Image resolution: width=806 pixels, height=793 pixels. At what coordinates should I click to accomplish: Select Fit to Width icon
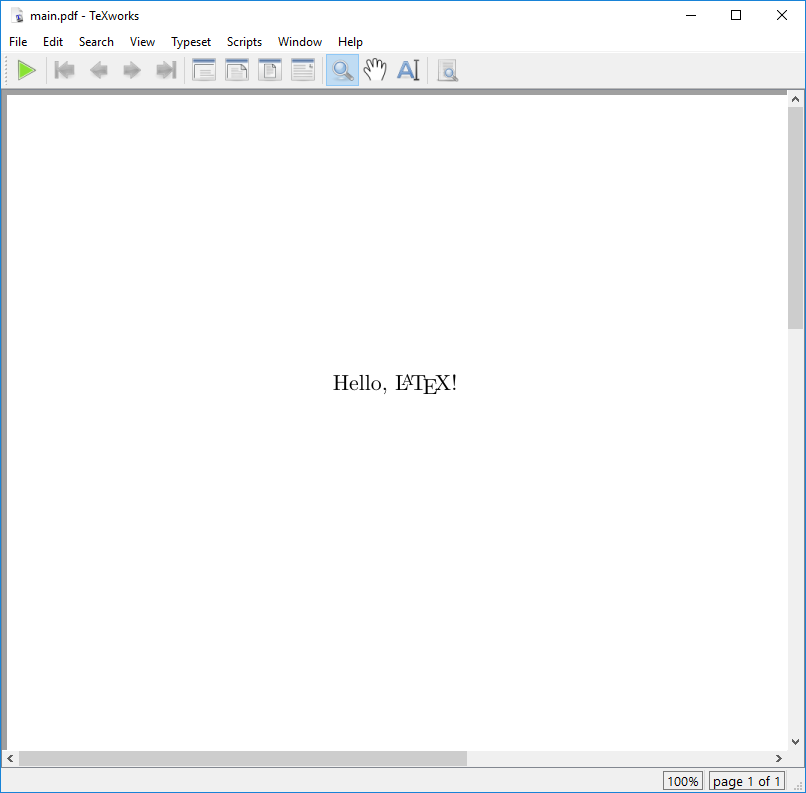[237, 70]
